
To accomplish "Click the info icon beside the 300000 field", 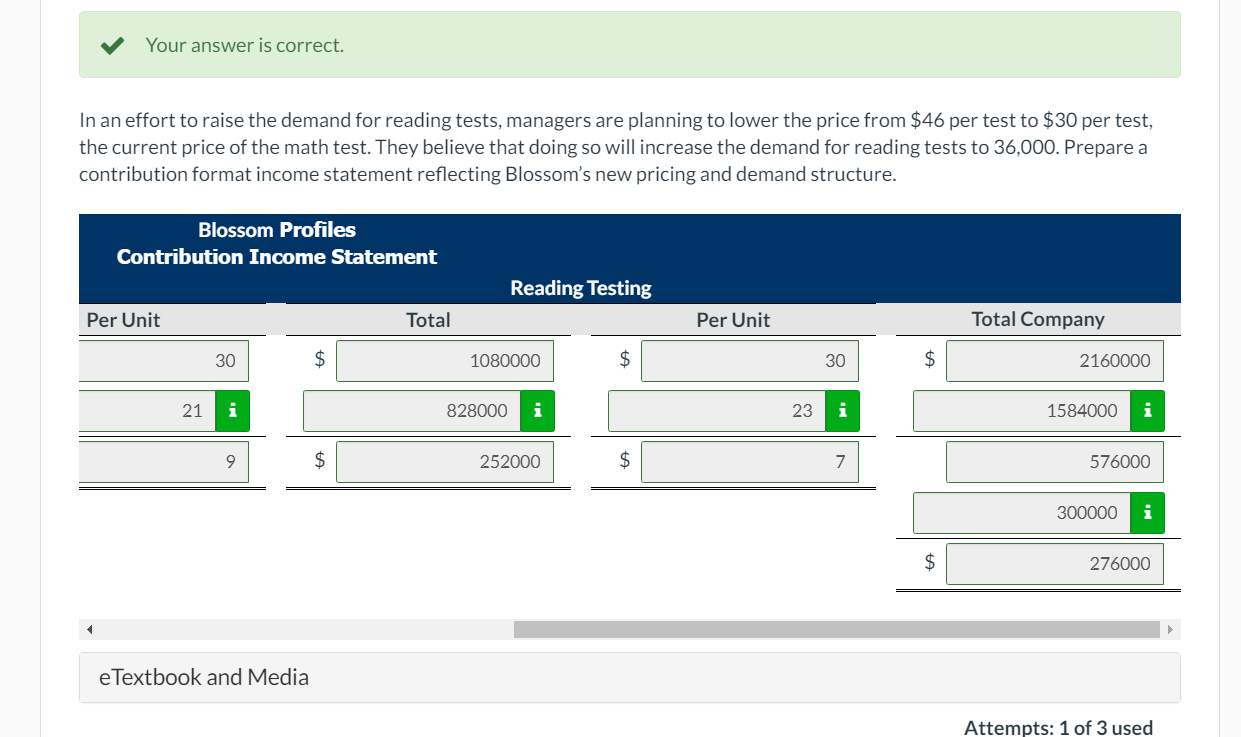I will [1147, 512].
